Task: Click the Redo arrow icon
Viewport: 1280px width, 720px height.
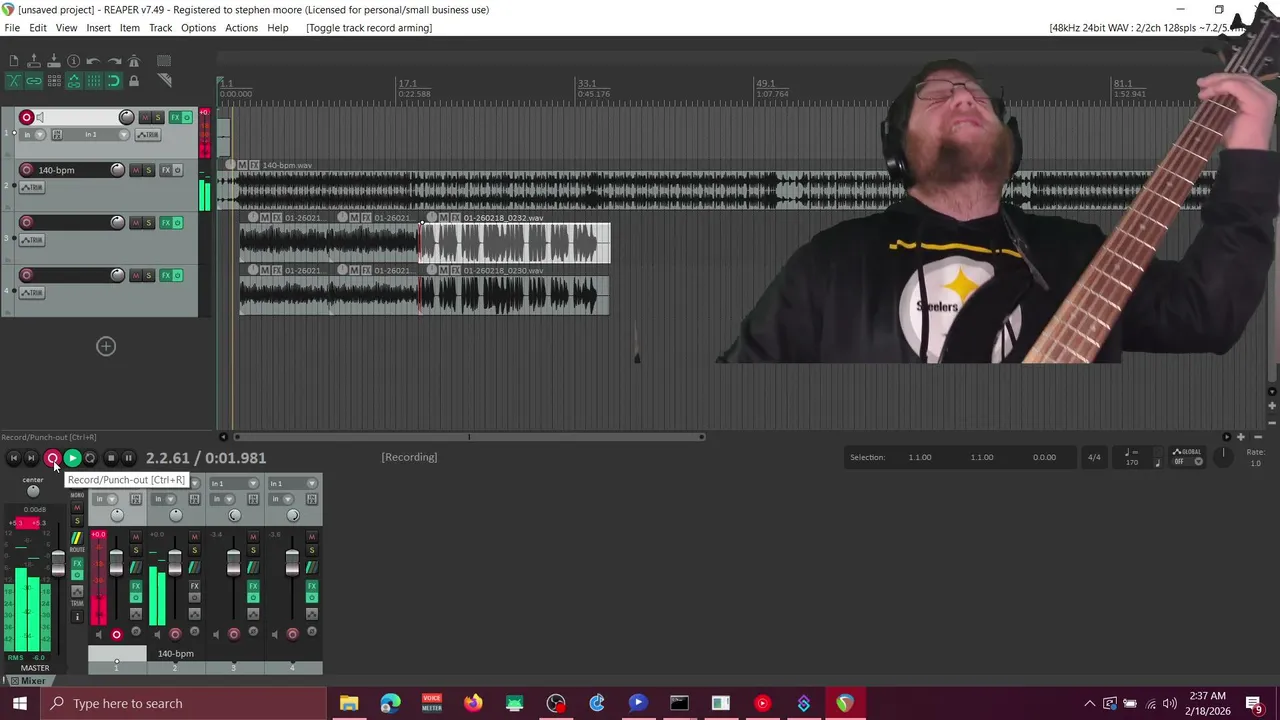Action: [x=114, y=62]
